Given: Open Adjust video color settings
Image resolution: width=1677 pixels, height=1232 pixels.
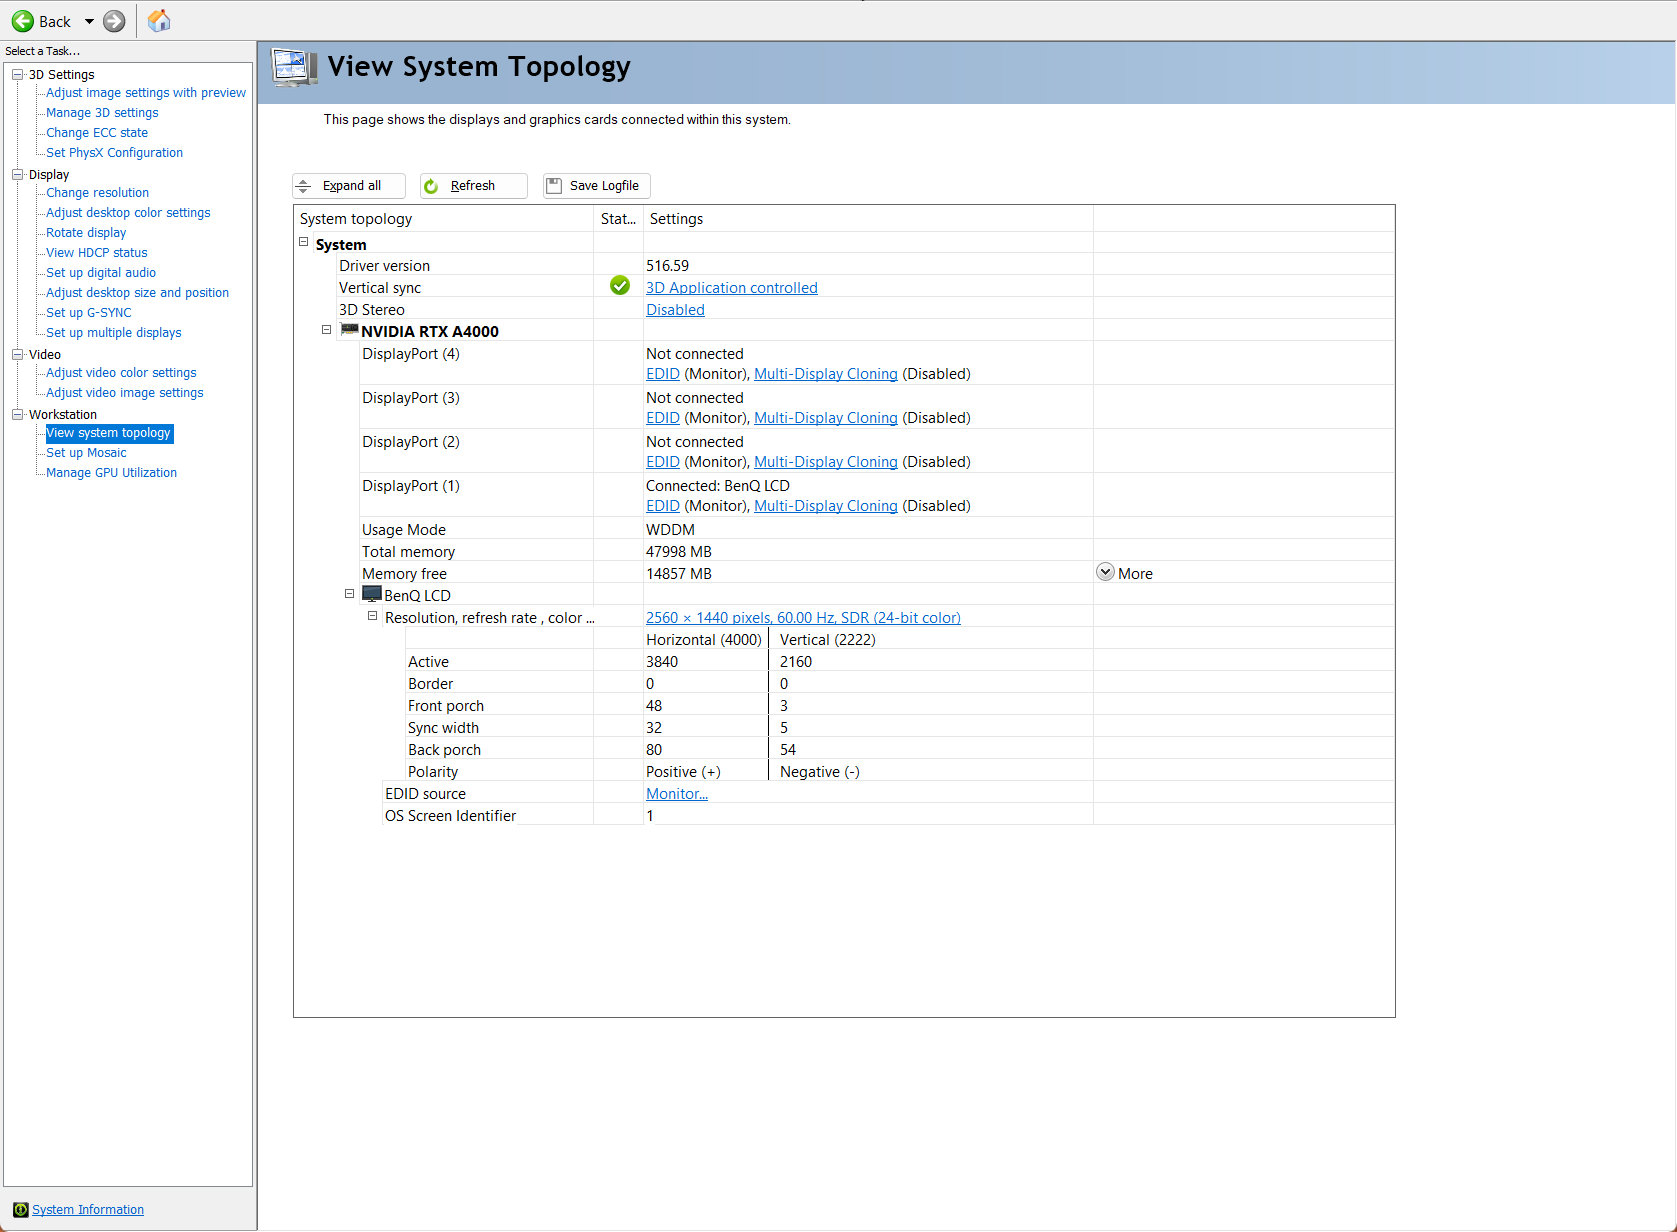Looking at the screenshot, I should tap(121, 373).
